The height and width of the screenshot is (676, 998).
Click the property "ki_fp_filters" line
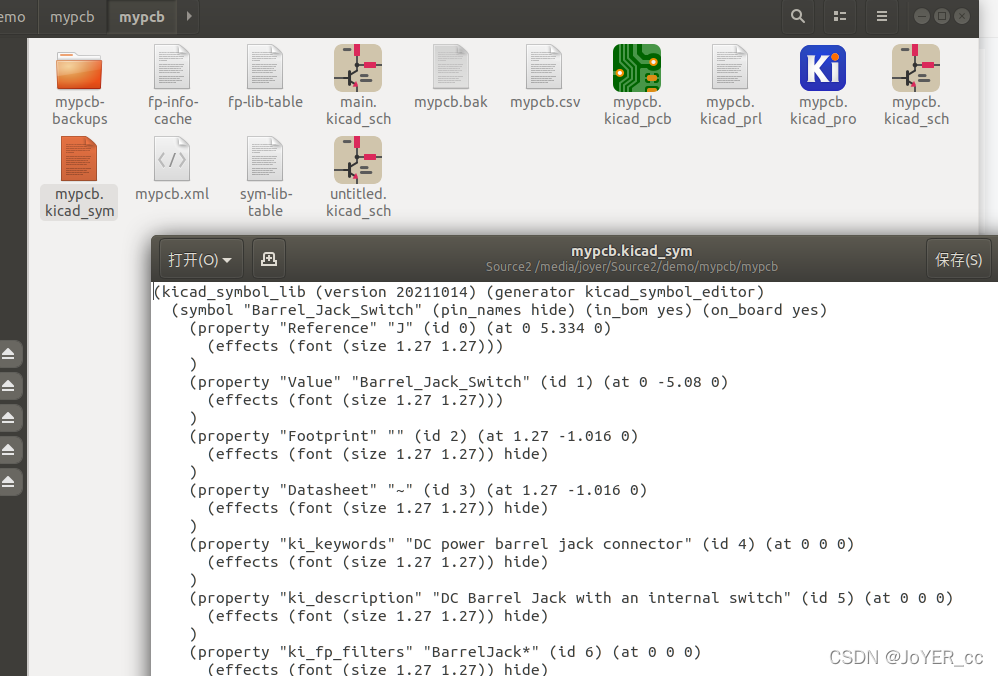coord(445,652)
